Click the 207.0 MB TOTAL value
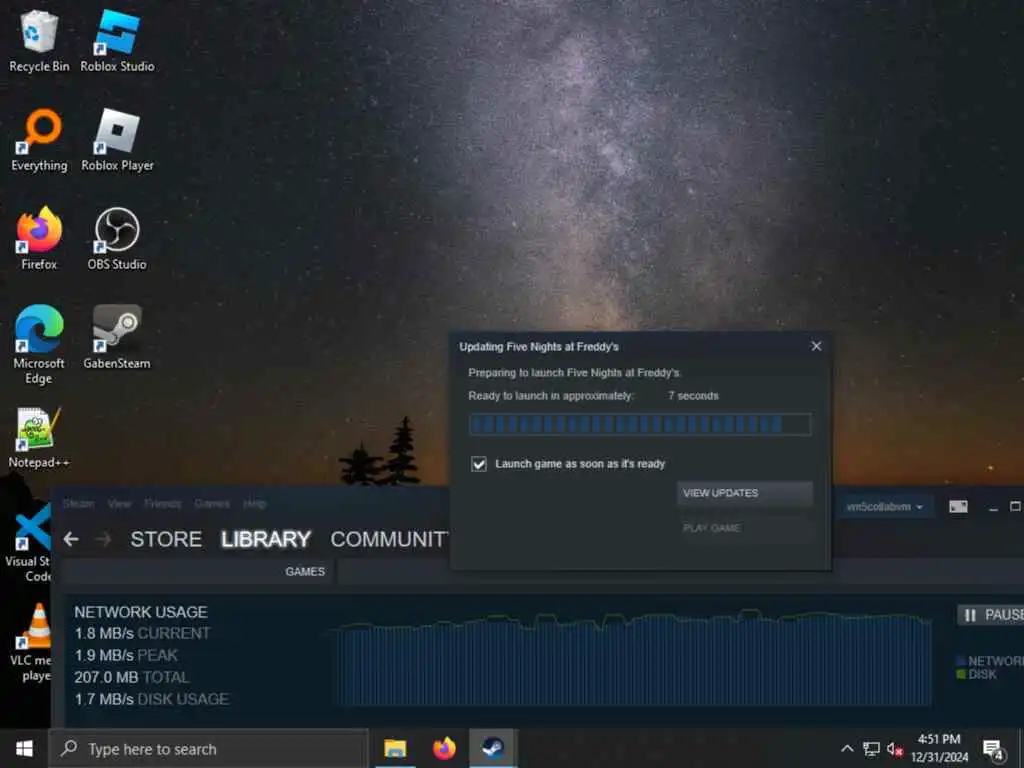Viewport: 1024px width, 768px height. pos(132,677)
